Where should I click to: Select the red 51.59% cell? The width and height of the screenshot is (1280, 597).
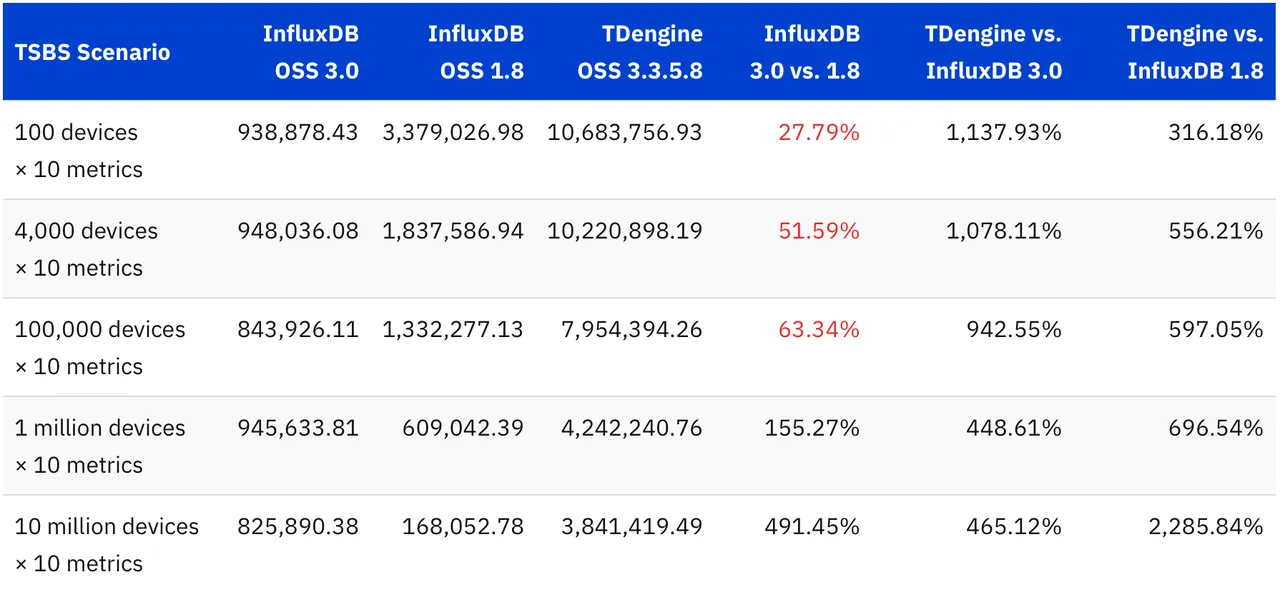[x=818, y=231]
